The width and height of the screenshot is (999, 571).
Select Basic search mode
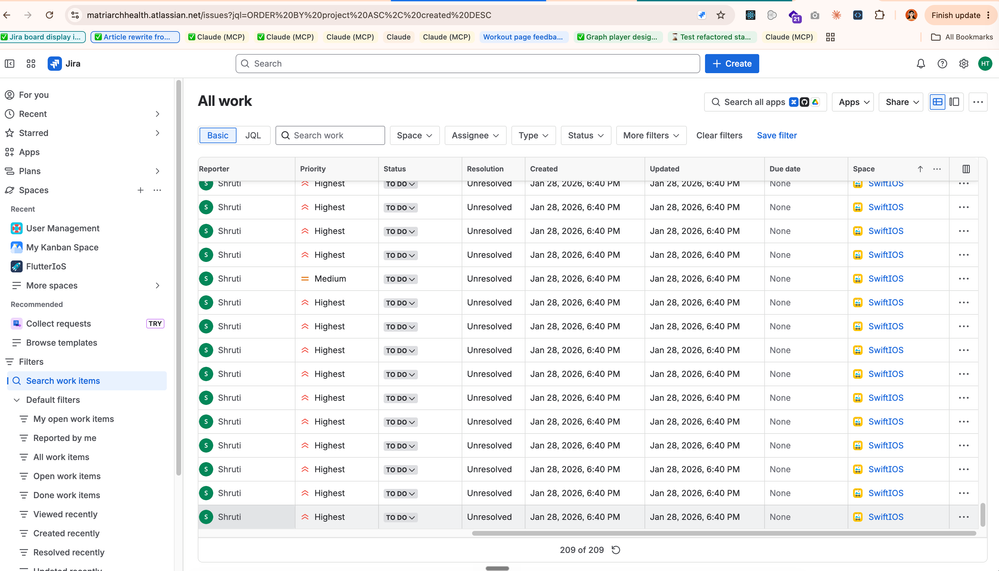click(218, 135)
